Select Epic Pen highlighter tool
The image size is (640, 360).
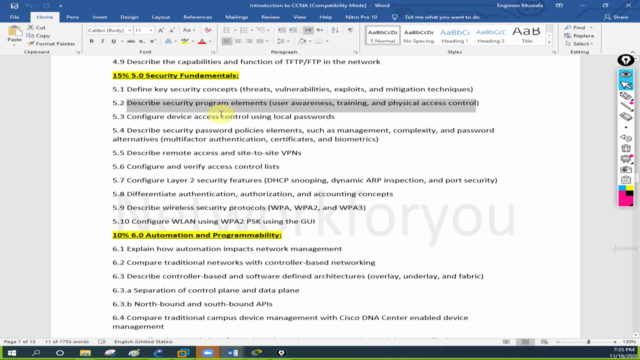[626, 96]
